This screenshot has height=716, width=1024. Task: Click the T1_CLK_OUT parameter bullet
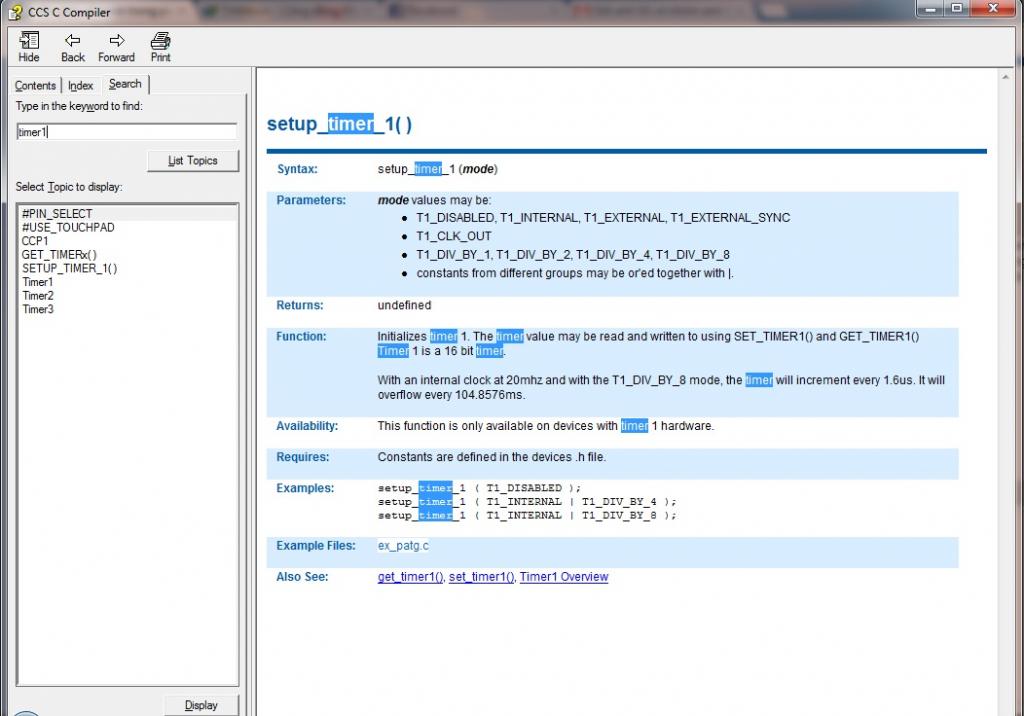point(454,236)
